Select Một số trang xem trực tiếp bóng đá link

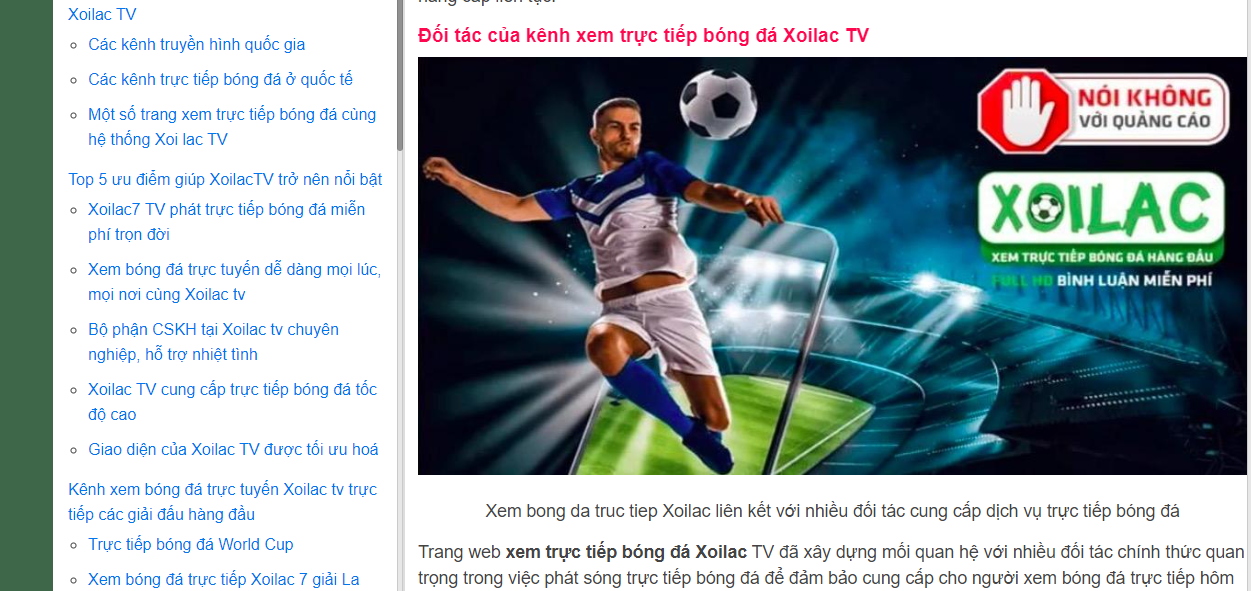click(232, 127)
